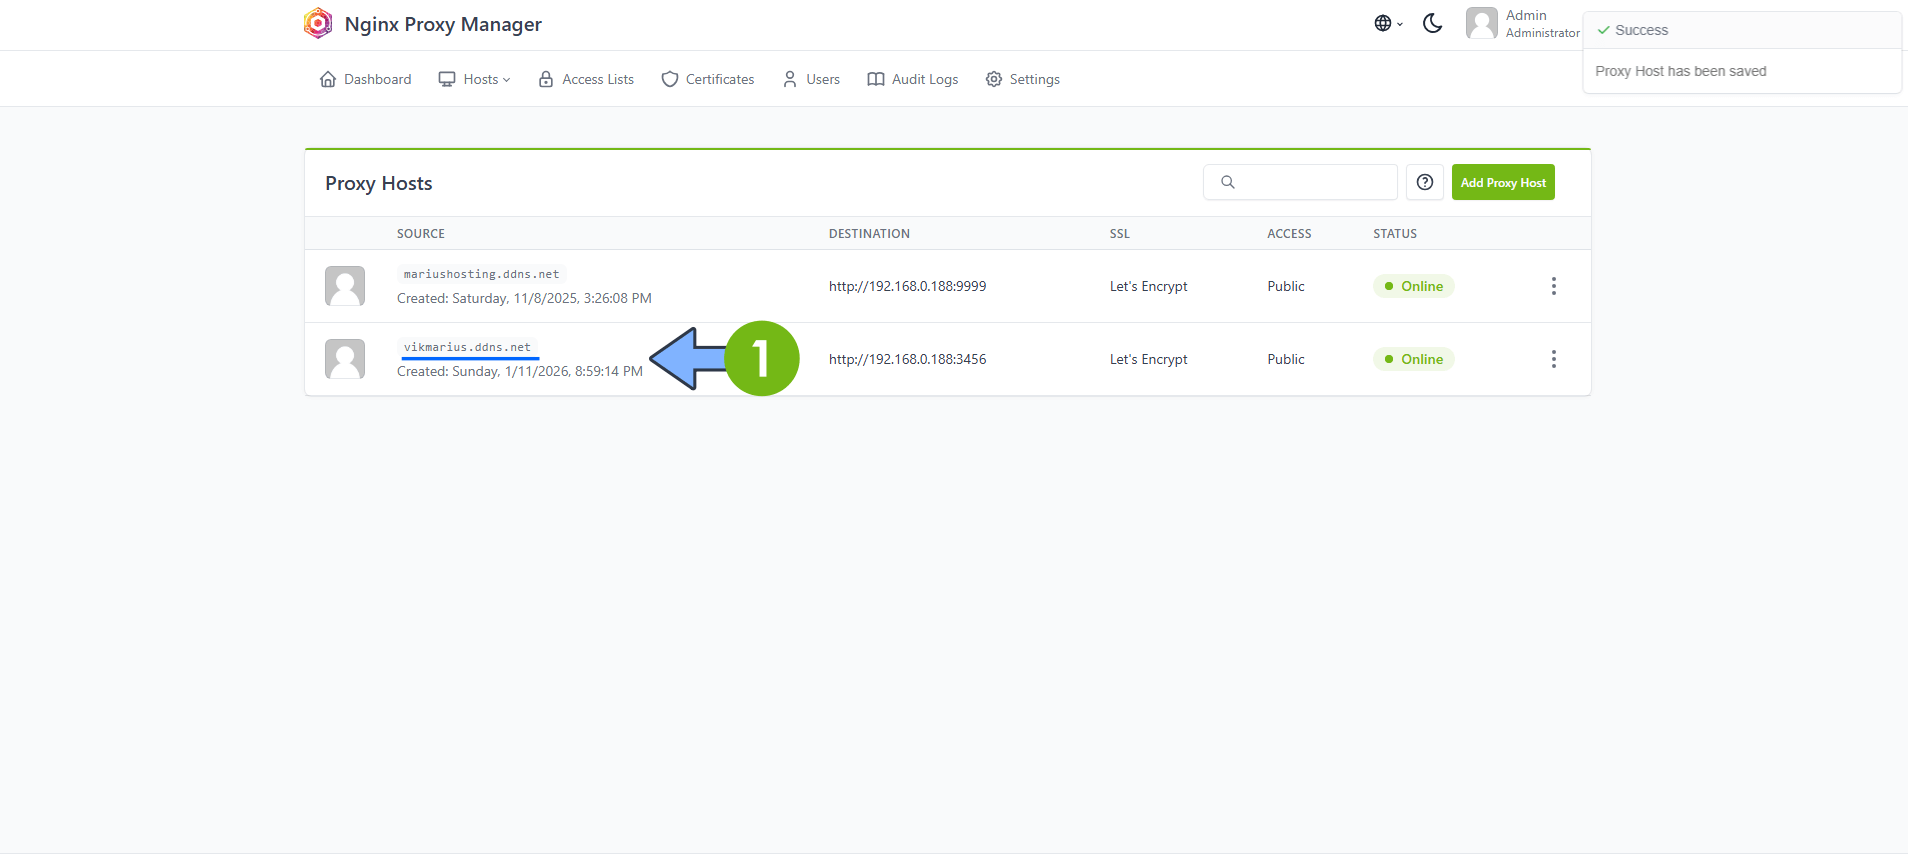The height and width of the screenshot is (856, 1908).
Task: Open the vikmarius.ddns.net source link
Action: [x=467, y=347]
